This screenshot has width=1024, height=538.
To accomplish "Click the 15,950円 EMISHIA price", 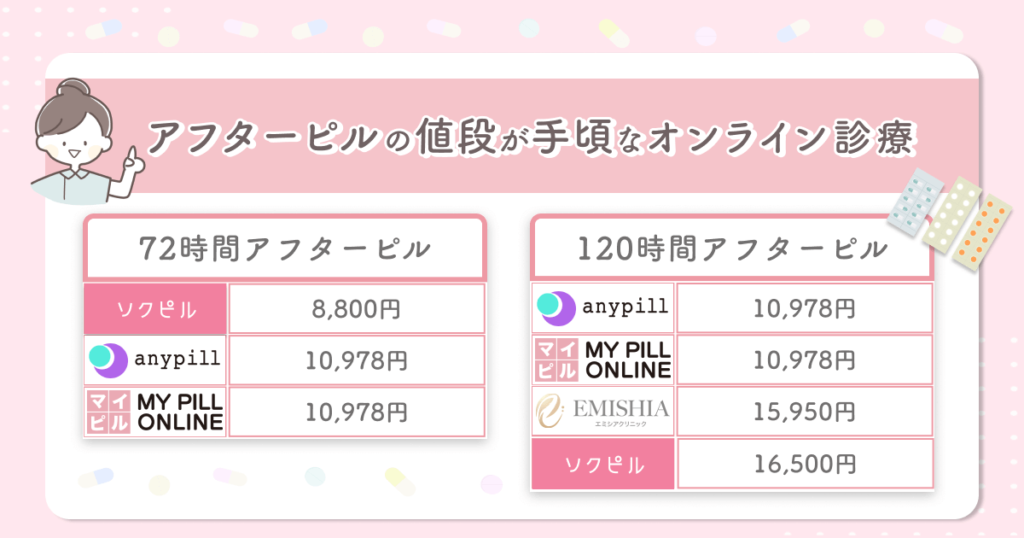I will (x=805, y=412).
